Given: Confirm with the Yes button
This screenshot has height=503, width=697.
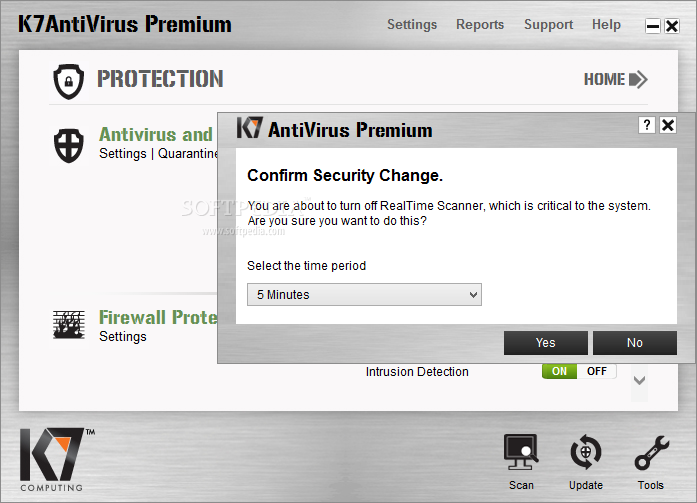Looking at the screenshot, I should click(x=545, y=343).
